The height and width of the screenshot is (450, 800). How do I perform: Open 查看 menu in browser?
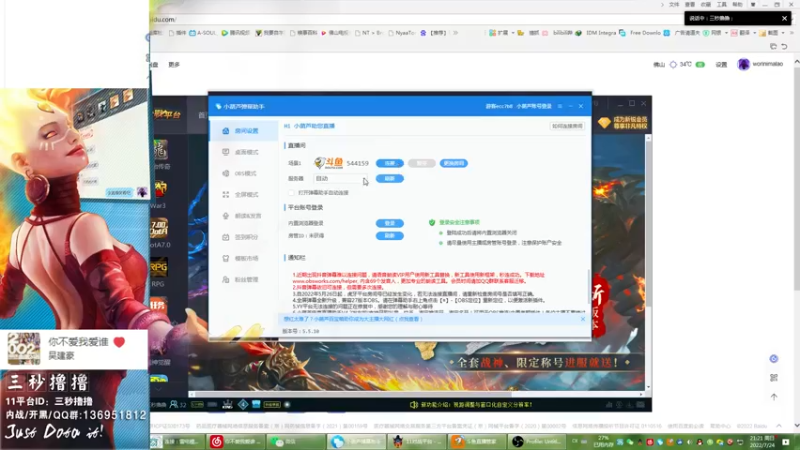[690, 5]
